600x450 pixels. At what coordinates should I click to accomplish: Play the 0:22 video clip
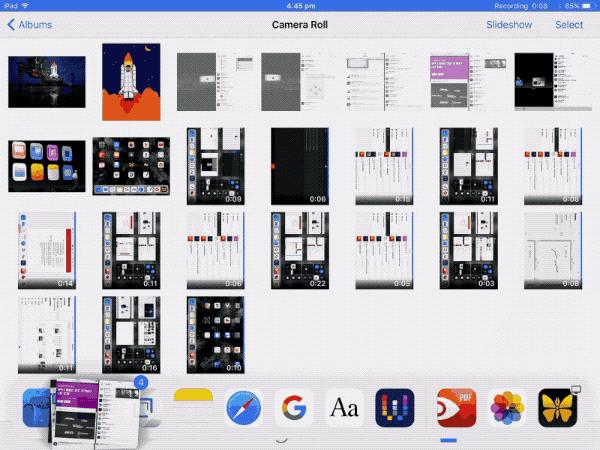300,250
